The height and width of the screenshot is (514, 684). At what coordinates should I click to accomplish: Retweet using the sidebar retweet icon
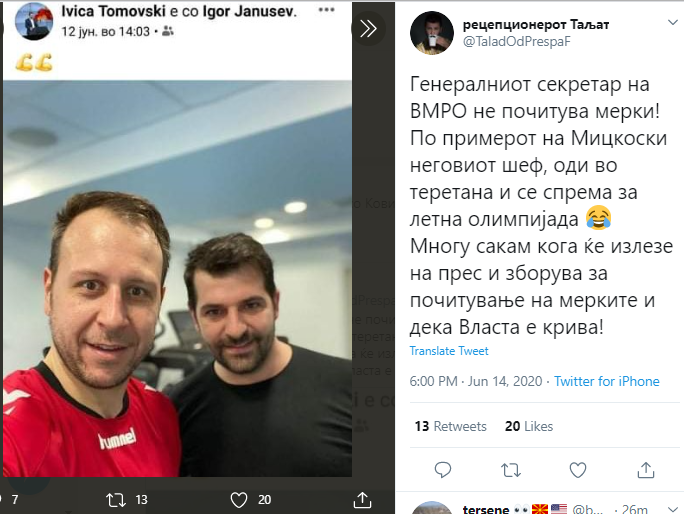tap(510, 470)
